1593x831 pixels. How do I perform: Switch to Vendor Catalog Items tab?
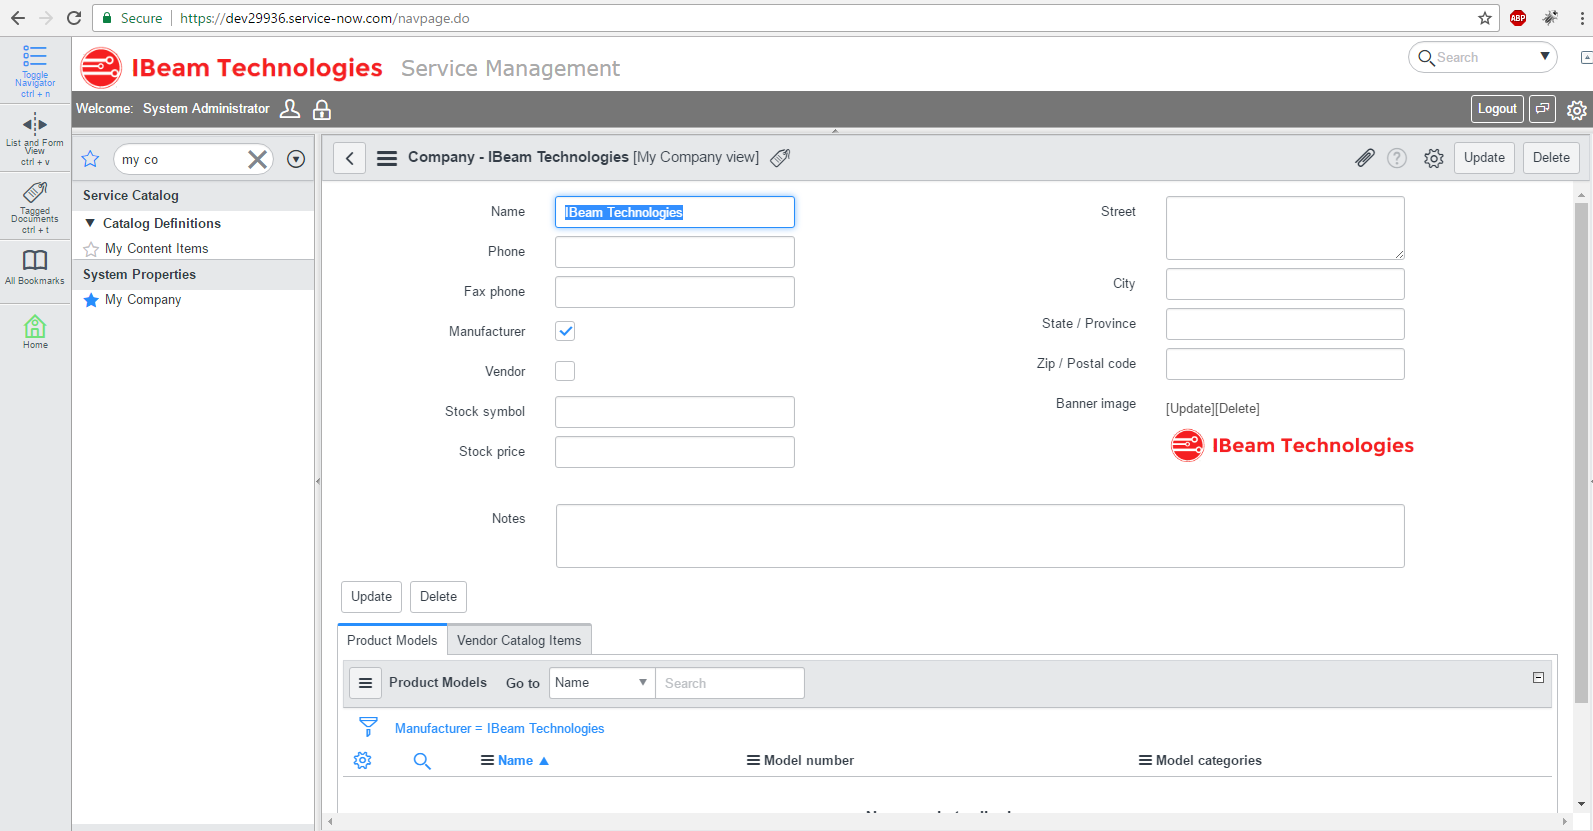(519, 640)
